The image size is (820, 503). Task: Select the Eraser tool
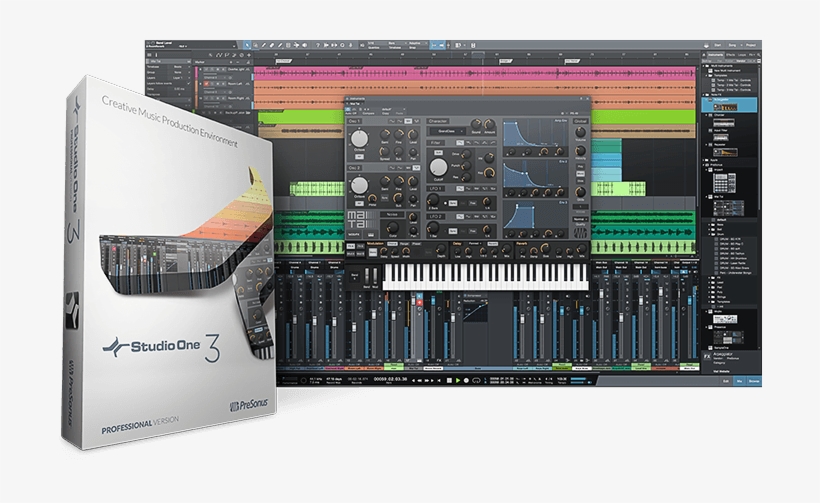[x=272, y=45]
